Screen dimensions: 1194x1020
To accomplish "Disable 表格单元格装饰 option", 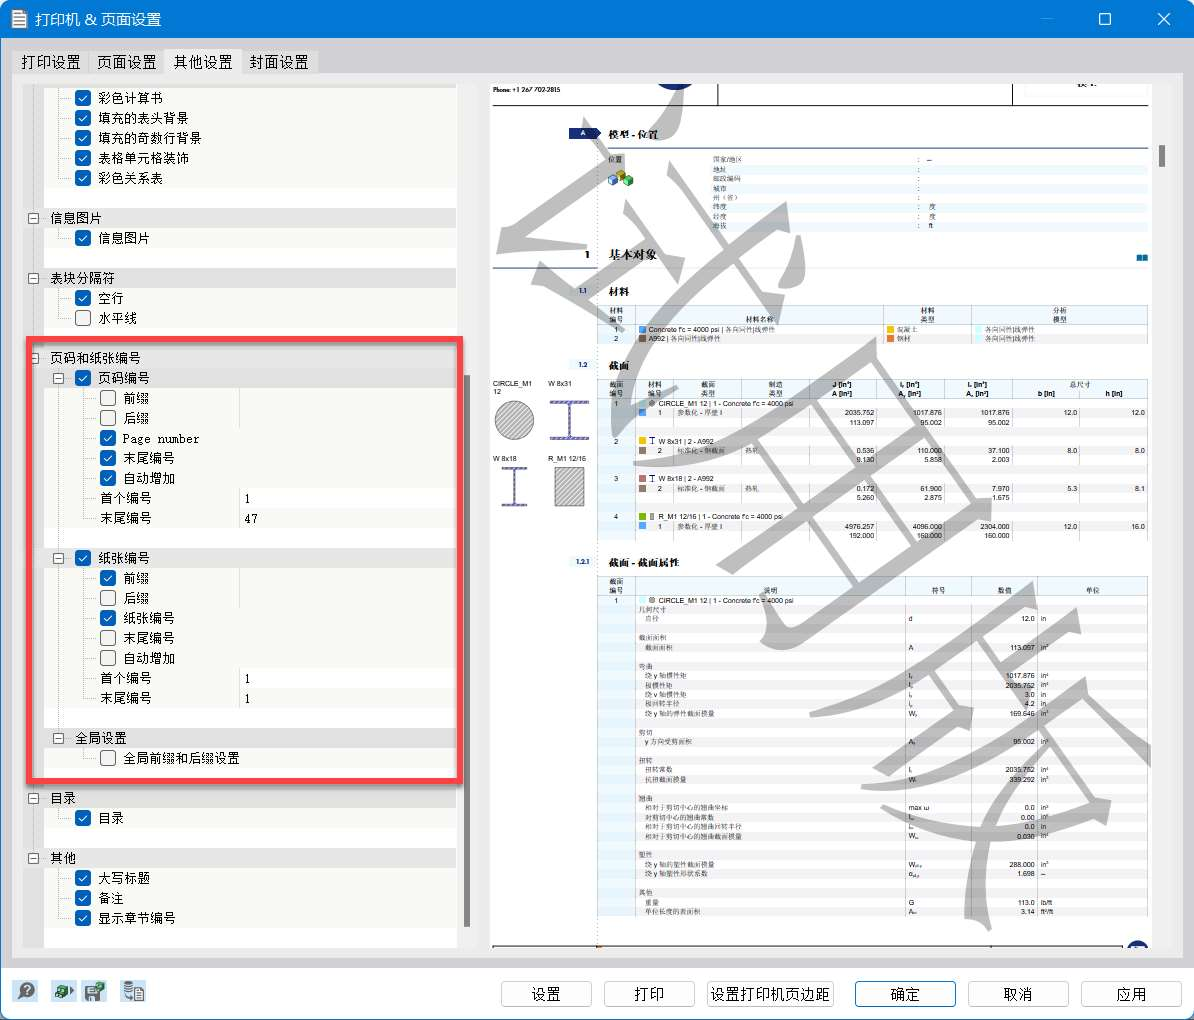I will click(x=84, y=158).
